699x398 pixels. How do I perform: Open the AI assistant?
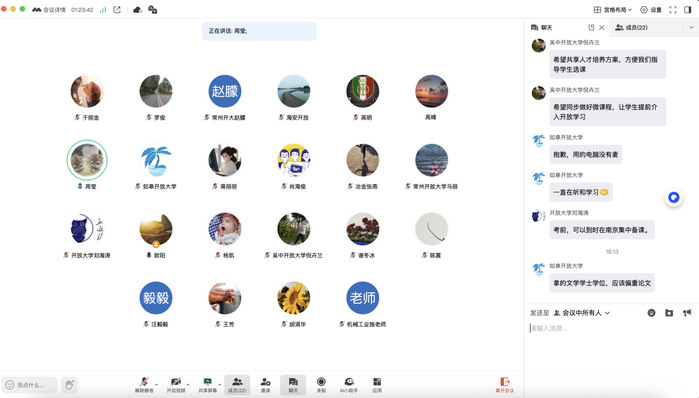tap(349, 384)
